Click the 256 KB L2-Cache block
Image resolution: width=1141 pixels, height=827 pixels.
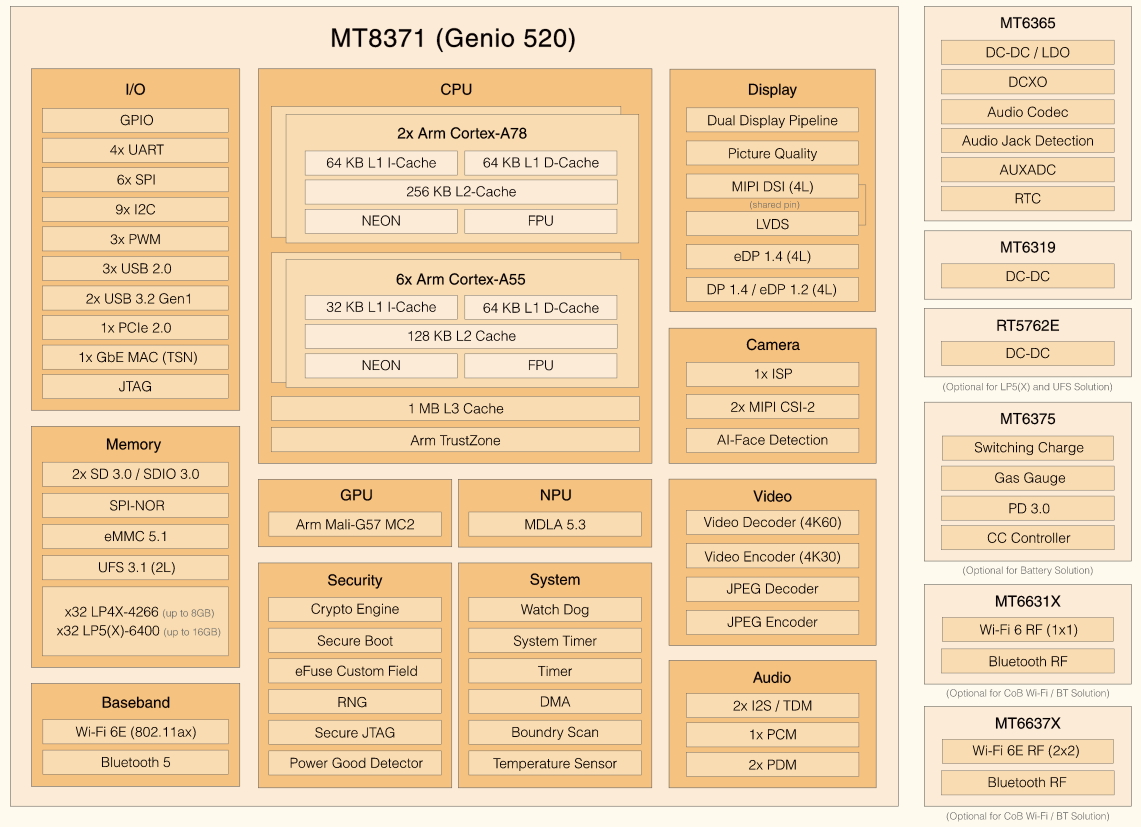coord(461,191)
